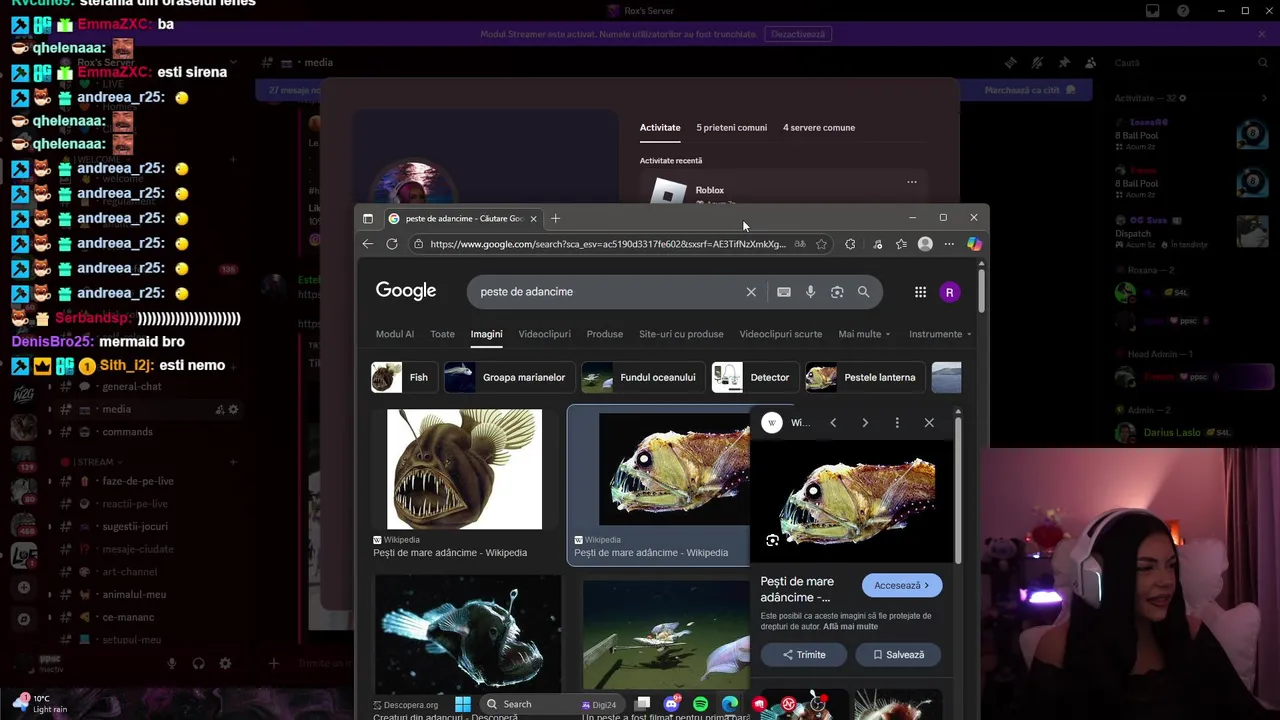Image resolution: width=1280 pixels, height=720 pixels.
Task: Switch to Toate results tab
Action: (442, 334)
